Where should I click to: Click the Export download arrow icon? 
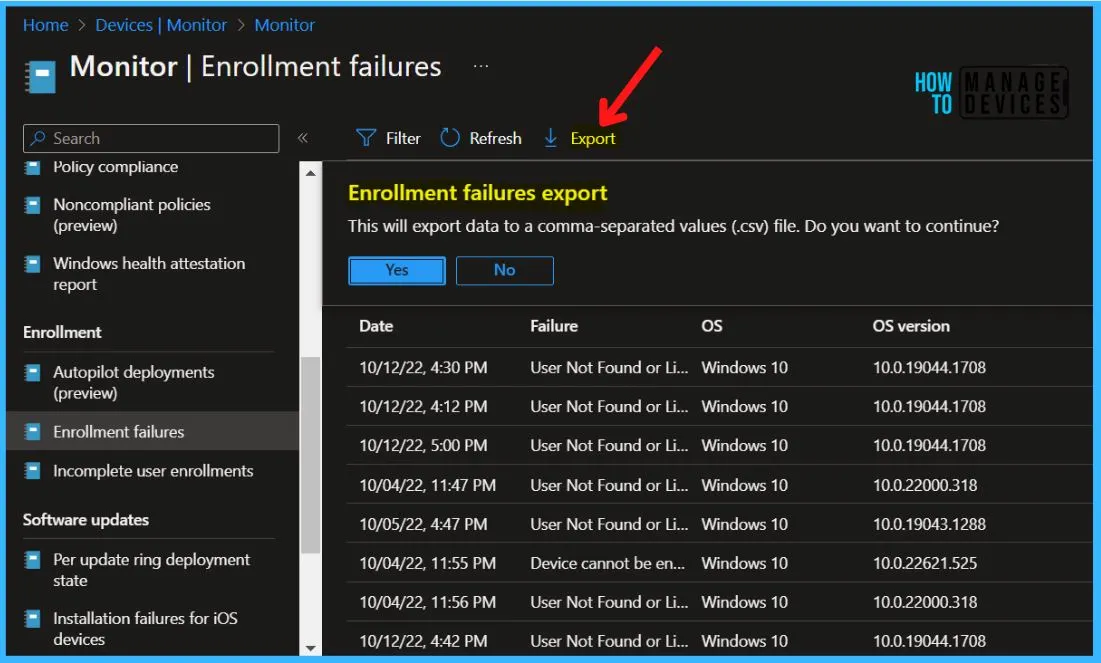click(551, 138)
